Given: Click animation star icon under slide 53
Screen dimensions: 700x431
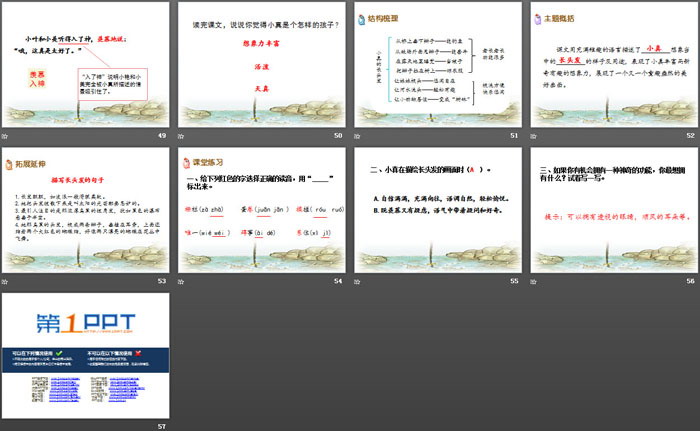Looking at the screenshot, I should click(5, 281).
